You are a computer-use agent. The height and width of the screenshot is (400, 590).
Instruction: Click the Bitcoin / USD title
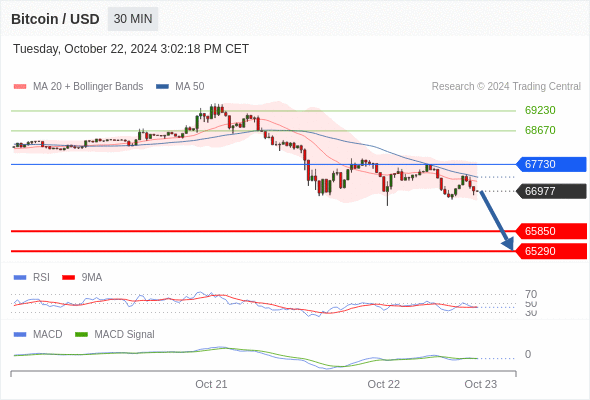[x=55, y=19]
